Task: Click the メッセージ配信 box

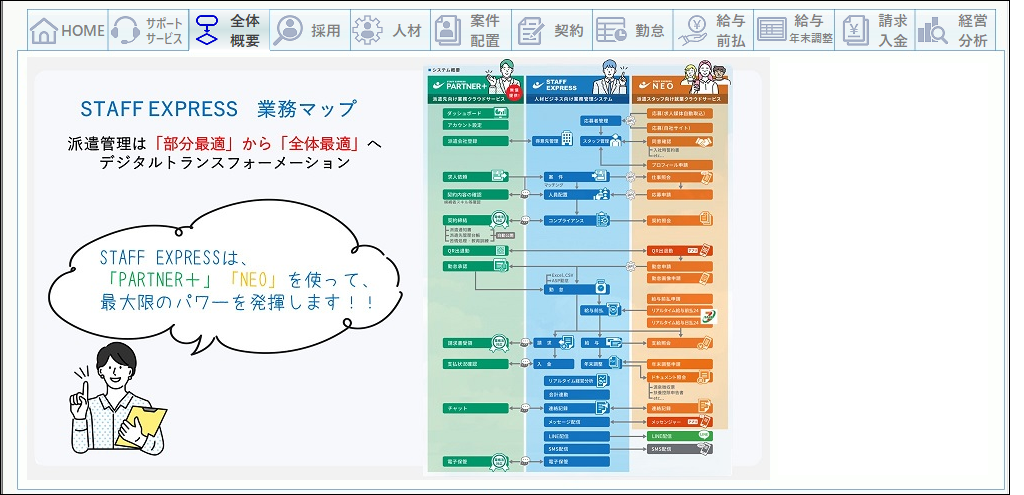Action: point(577,422)
